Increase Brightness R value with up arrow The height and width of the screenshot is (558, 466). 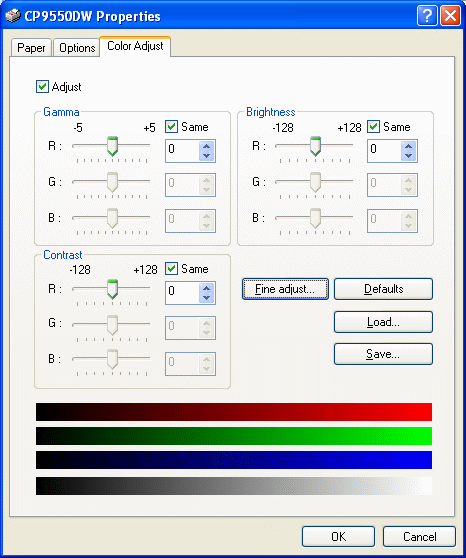tap(409, 146)
